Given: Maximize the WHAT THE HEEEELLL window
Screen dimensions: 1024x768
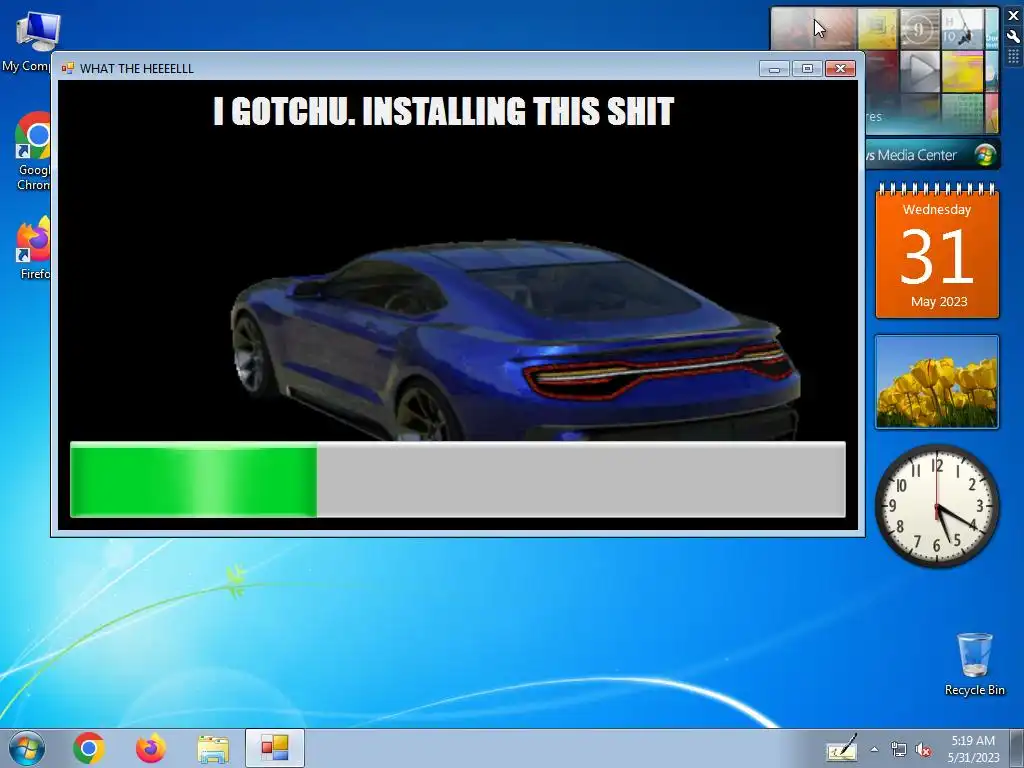Looking at the screenshot, I should [x=807, y=69].
